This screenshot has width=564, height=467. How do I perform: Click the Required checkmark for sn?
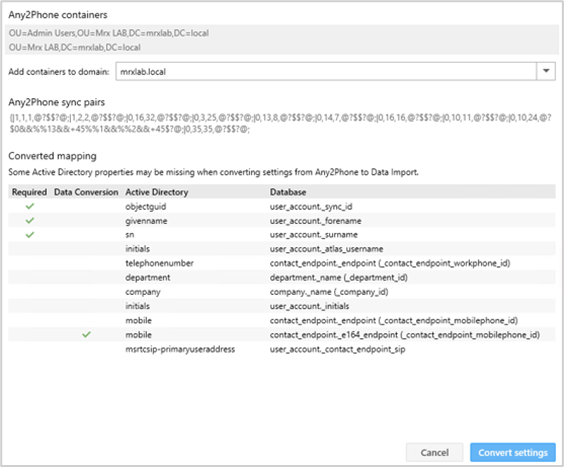pos(30,235)
